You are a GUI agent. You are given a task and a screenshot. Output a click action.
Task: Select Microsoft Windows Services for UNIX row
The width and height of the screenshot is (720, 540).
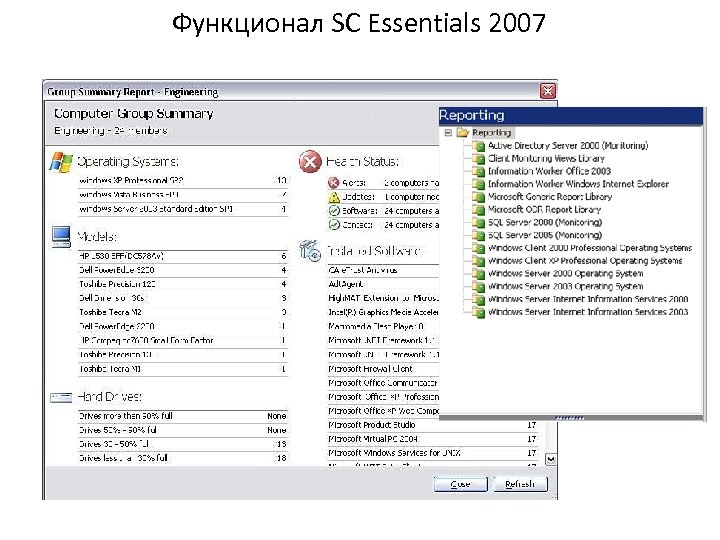pyautogui.click(x=433, y=453)
